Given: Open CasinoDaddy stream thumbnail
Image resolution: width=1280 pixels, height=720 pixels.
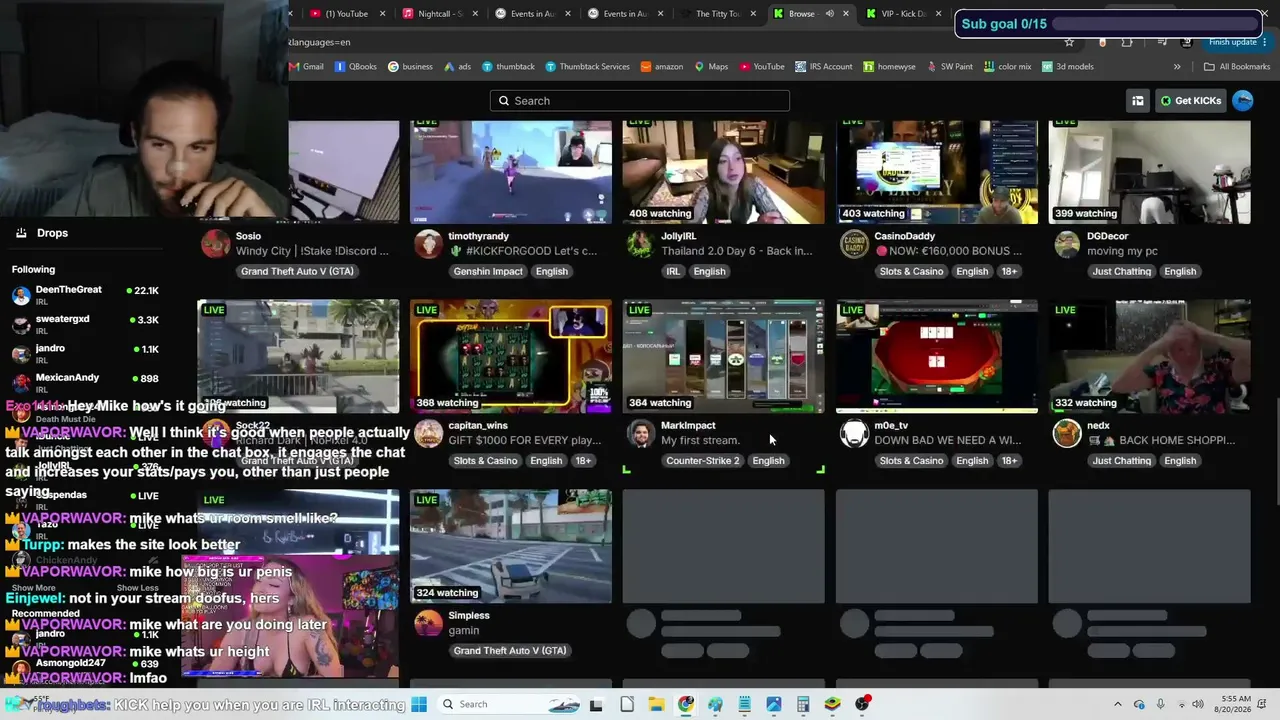Looking at the screenshot, I should click(x=936, y=172).
